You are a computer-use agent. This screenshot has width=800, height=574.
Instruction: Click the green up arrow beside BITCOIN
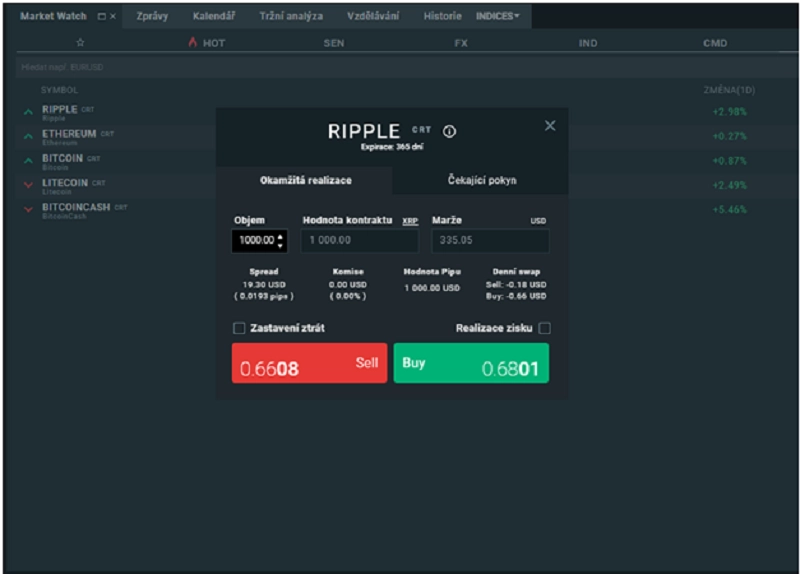point(29,160)
